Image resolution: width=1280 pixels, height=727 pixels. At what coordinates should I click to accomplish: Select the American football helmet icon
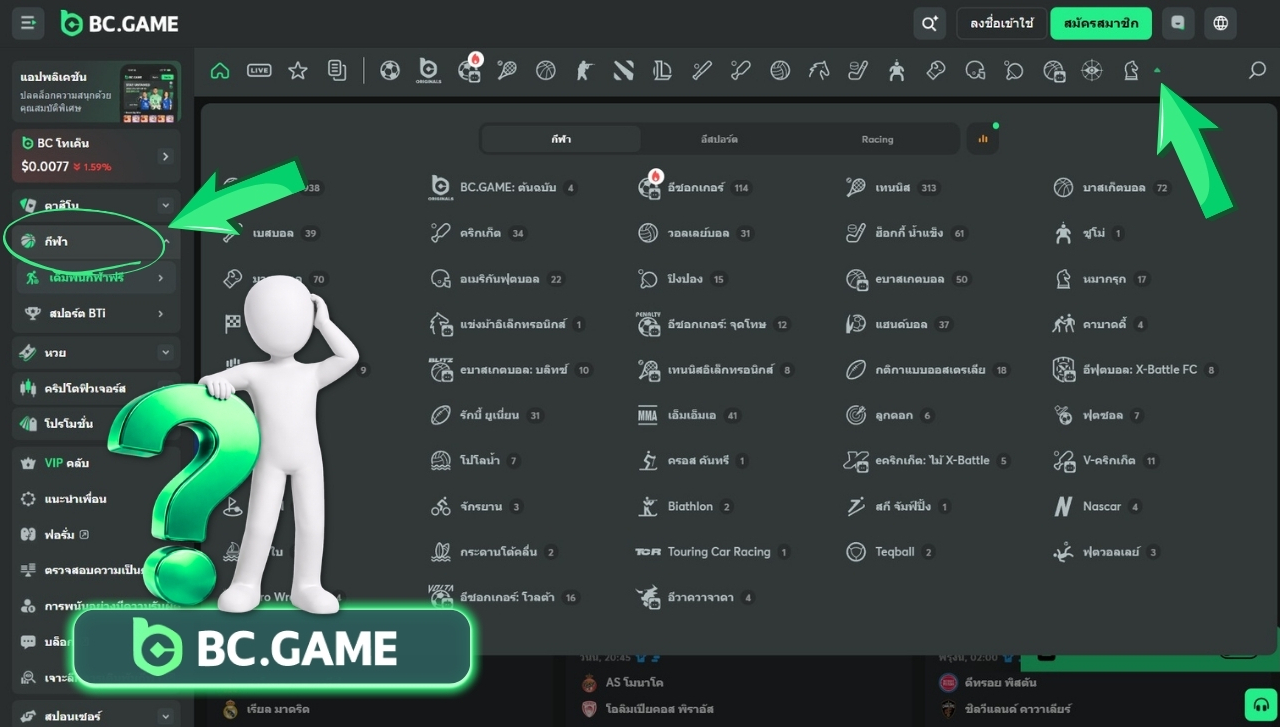[975, 70]
